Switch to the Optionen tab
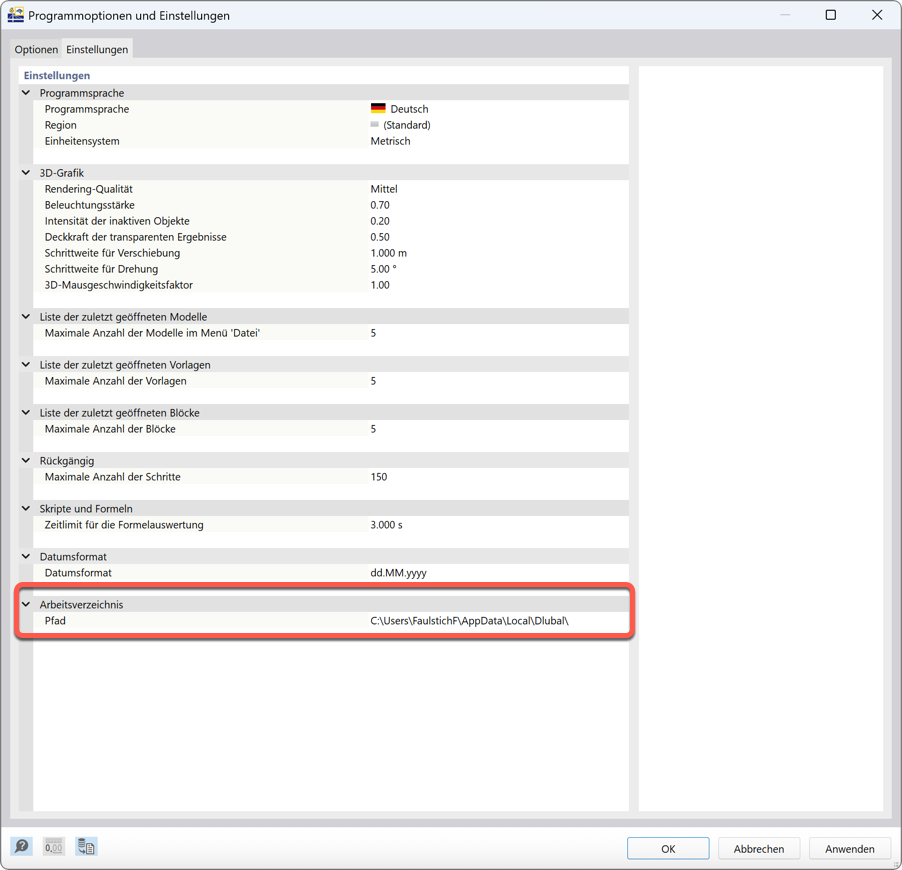The image size is (902, 870). (36, 49)
